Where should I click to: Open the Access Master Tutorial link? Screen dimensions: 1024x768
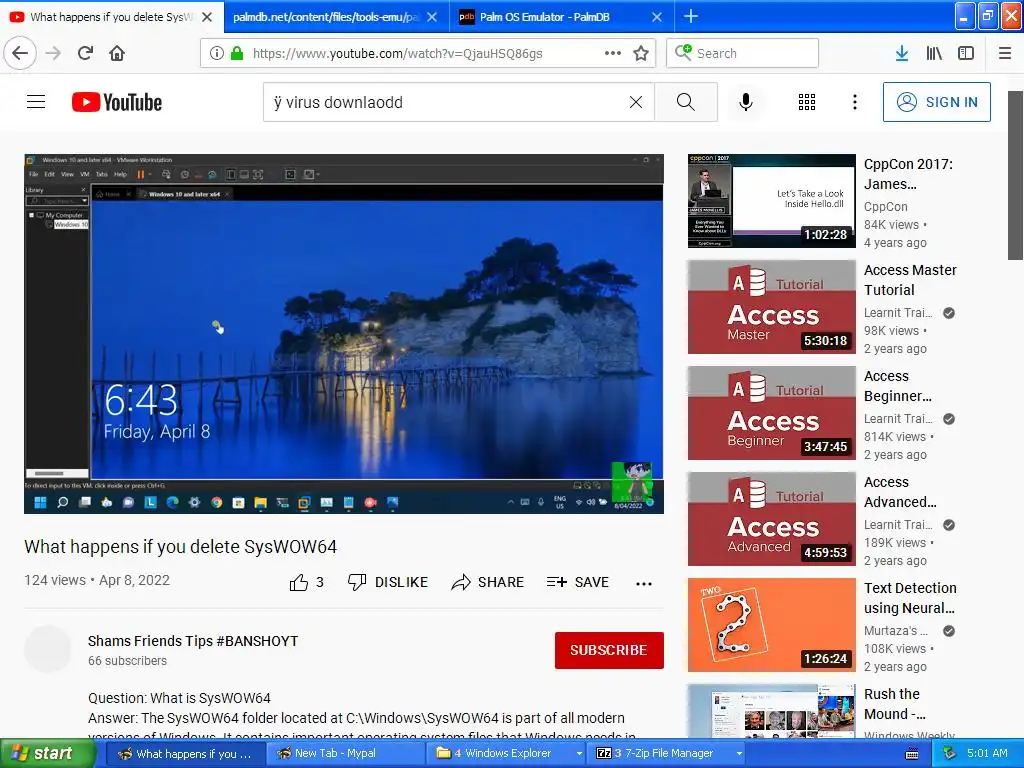(x=910, y=280)
